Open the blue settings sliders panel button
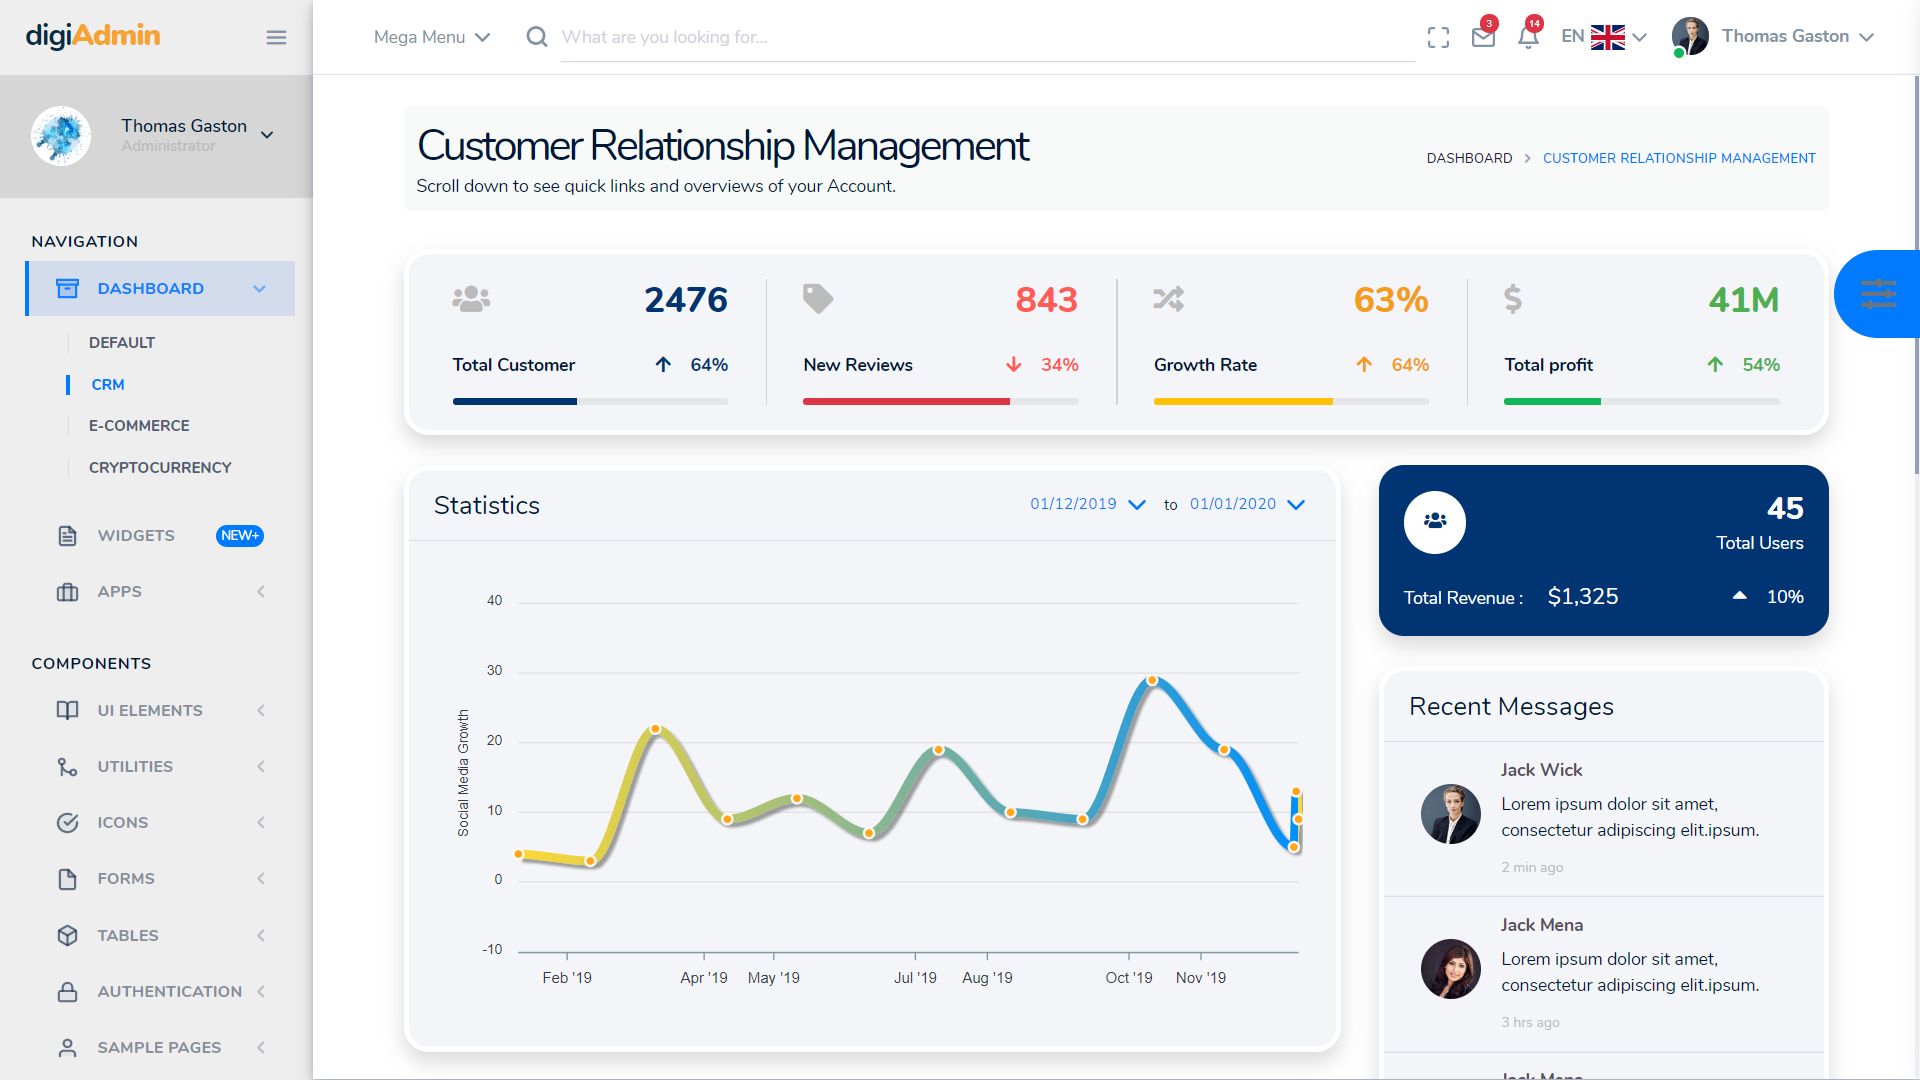 coord(1878,294)
